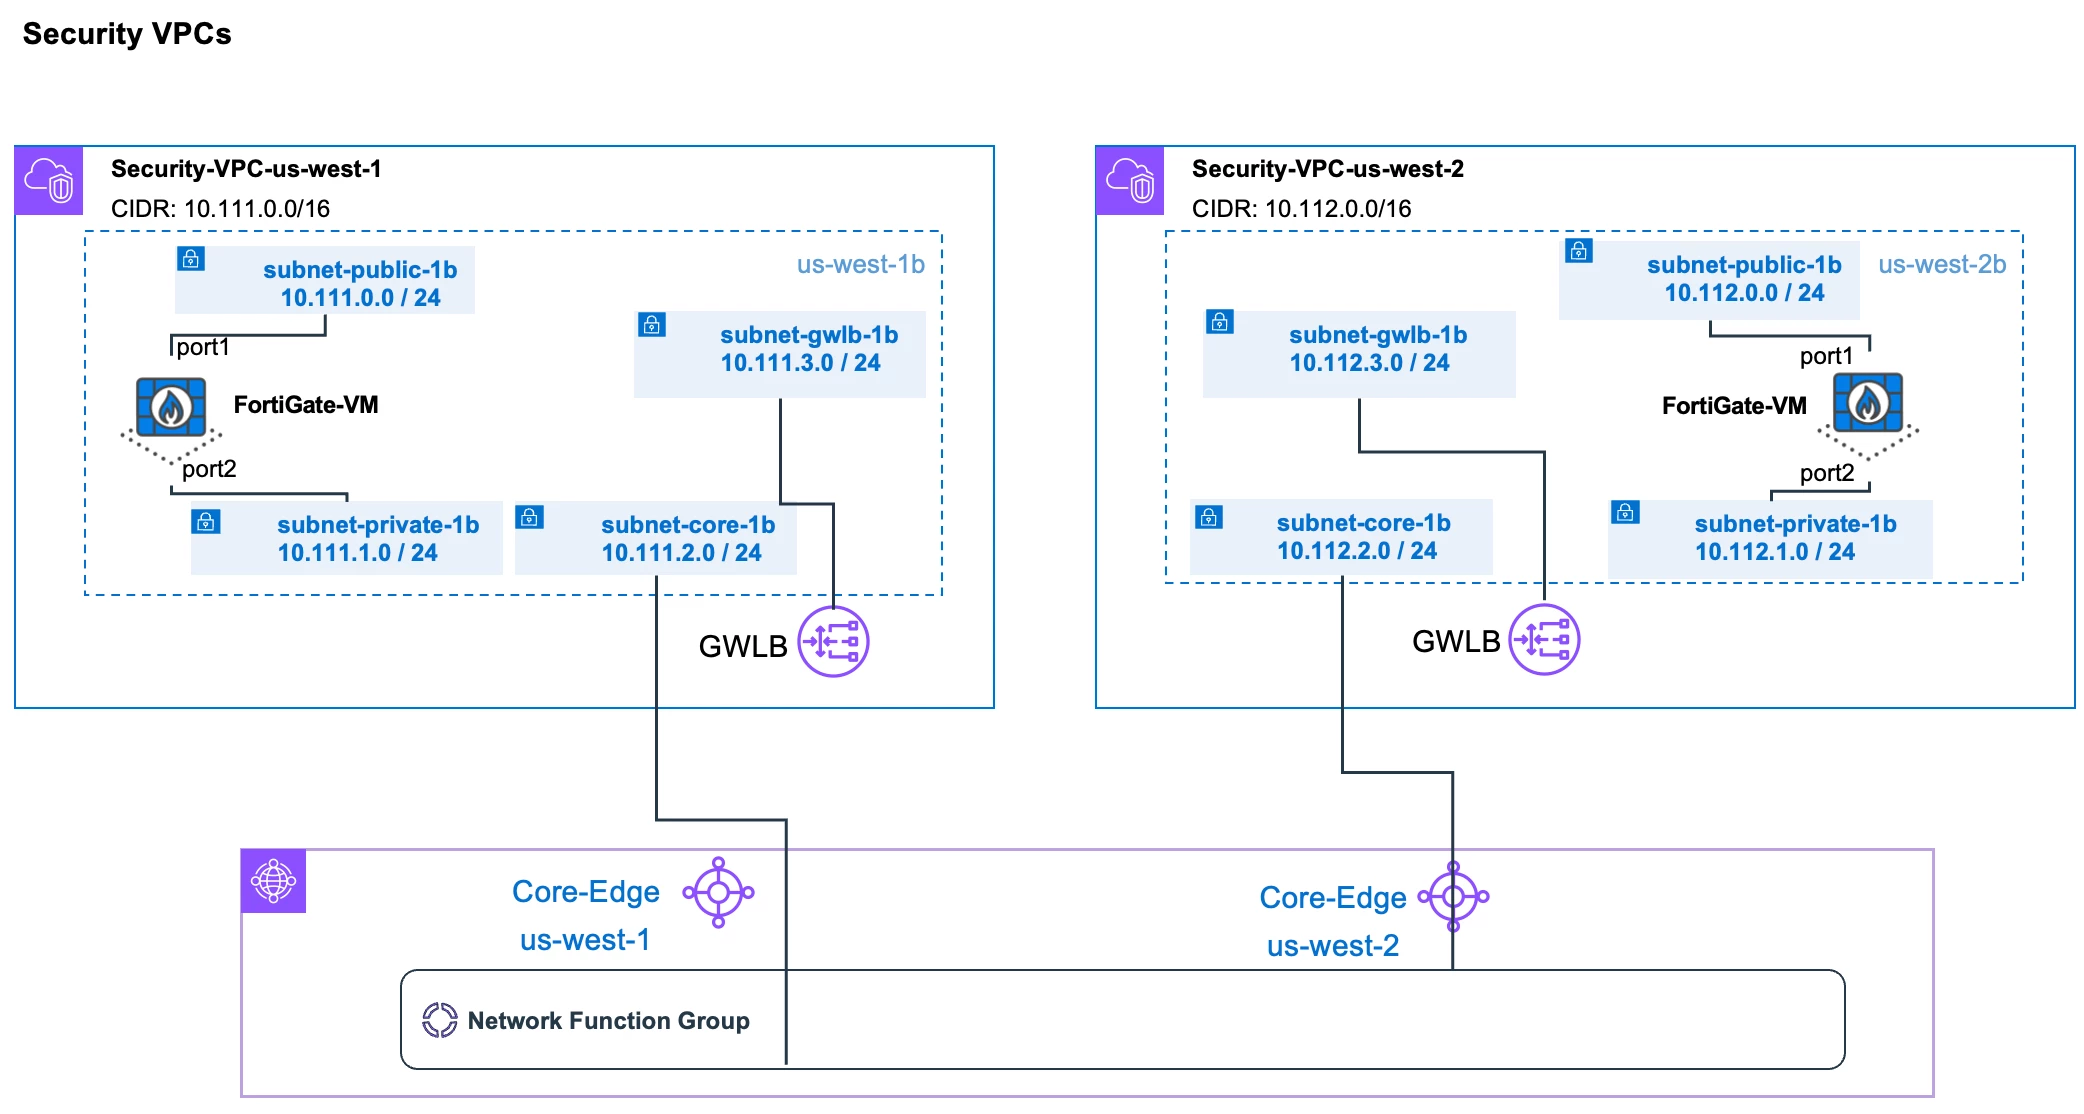
Task: Click lock icon of subnet-core-1b 10.112.2.0
Action: click(x=1209, y=517)
